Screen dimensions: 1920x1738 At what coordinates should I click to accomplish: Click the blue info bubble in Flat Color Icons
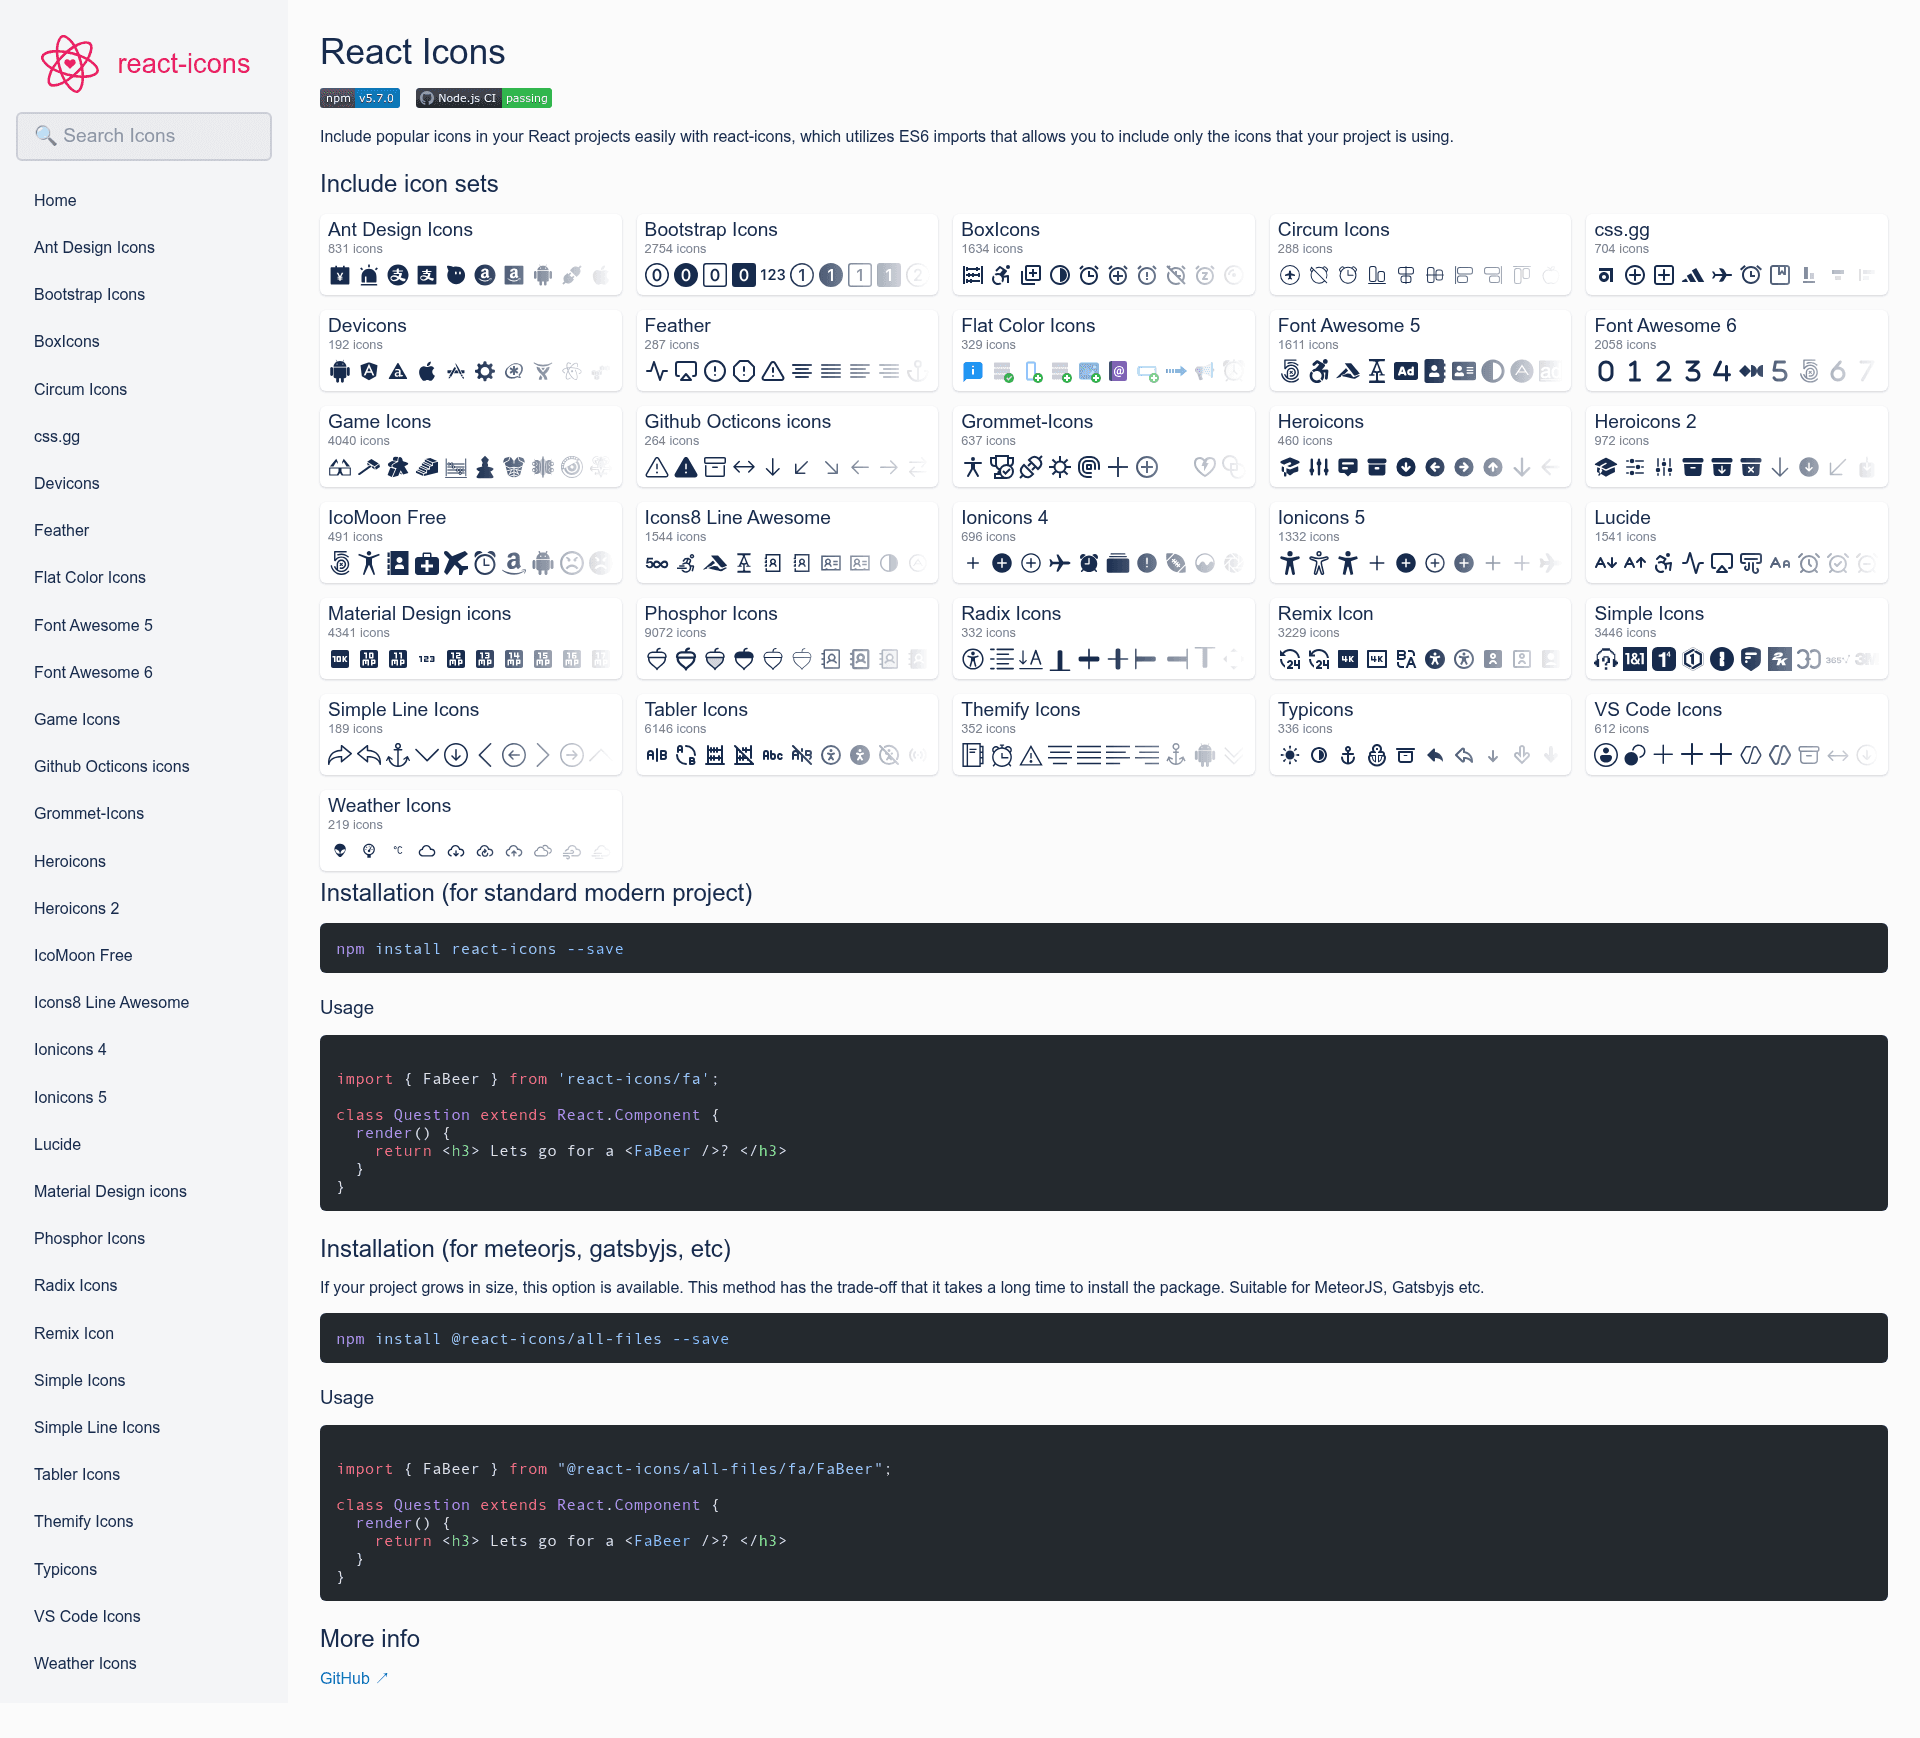[x=973, y=371]
